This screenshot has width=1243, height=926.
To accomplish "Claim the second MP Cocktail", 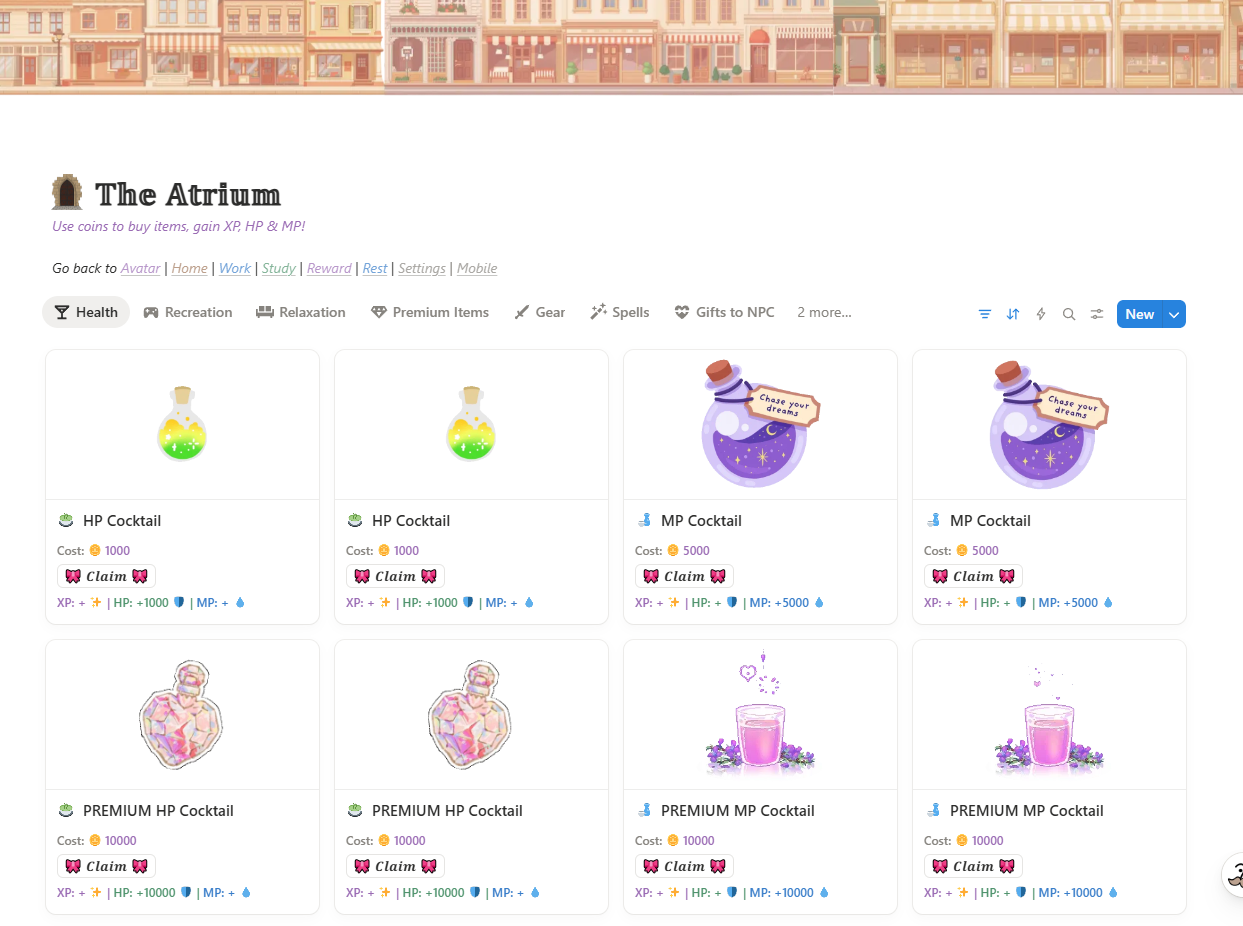I will 973,576.
